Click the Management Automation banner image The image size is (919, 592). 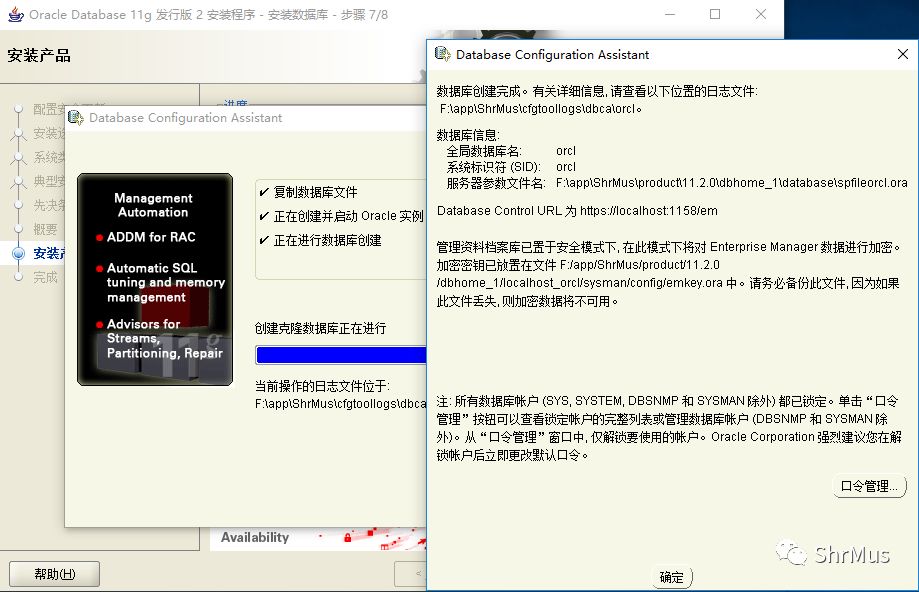click(x=155, y=280)
